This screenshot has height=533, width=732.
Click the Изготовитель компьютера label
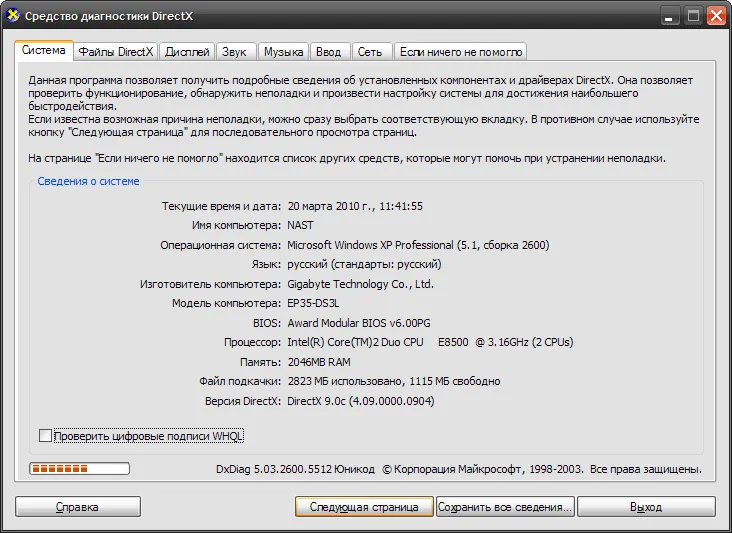coord(211,284)
